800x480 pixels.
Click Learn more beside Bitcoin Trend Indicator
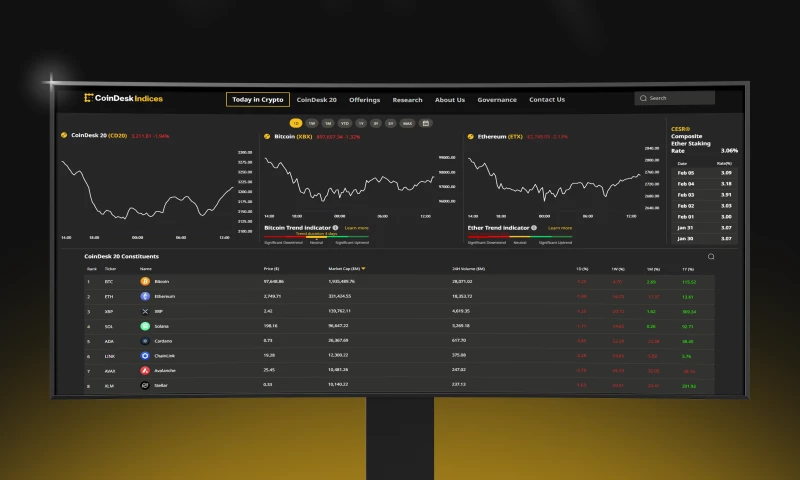[356, 228]
